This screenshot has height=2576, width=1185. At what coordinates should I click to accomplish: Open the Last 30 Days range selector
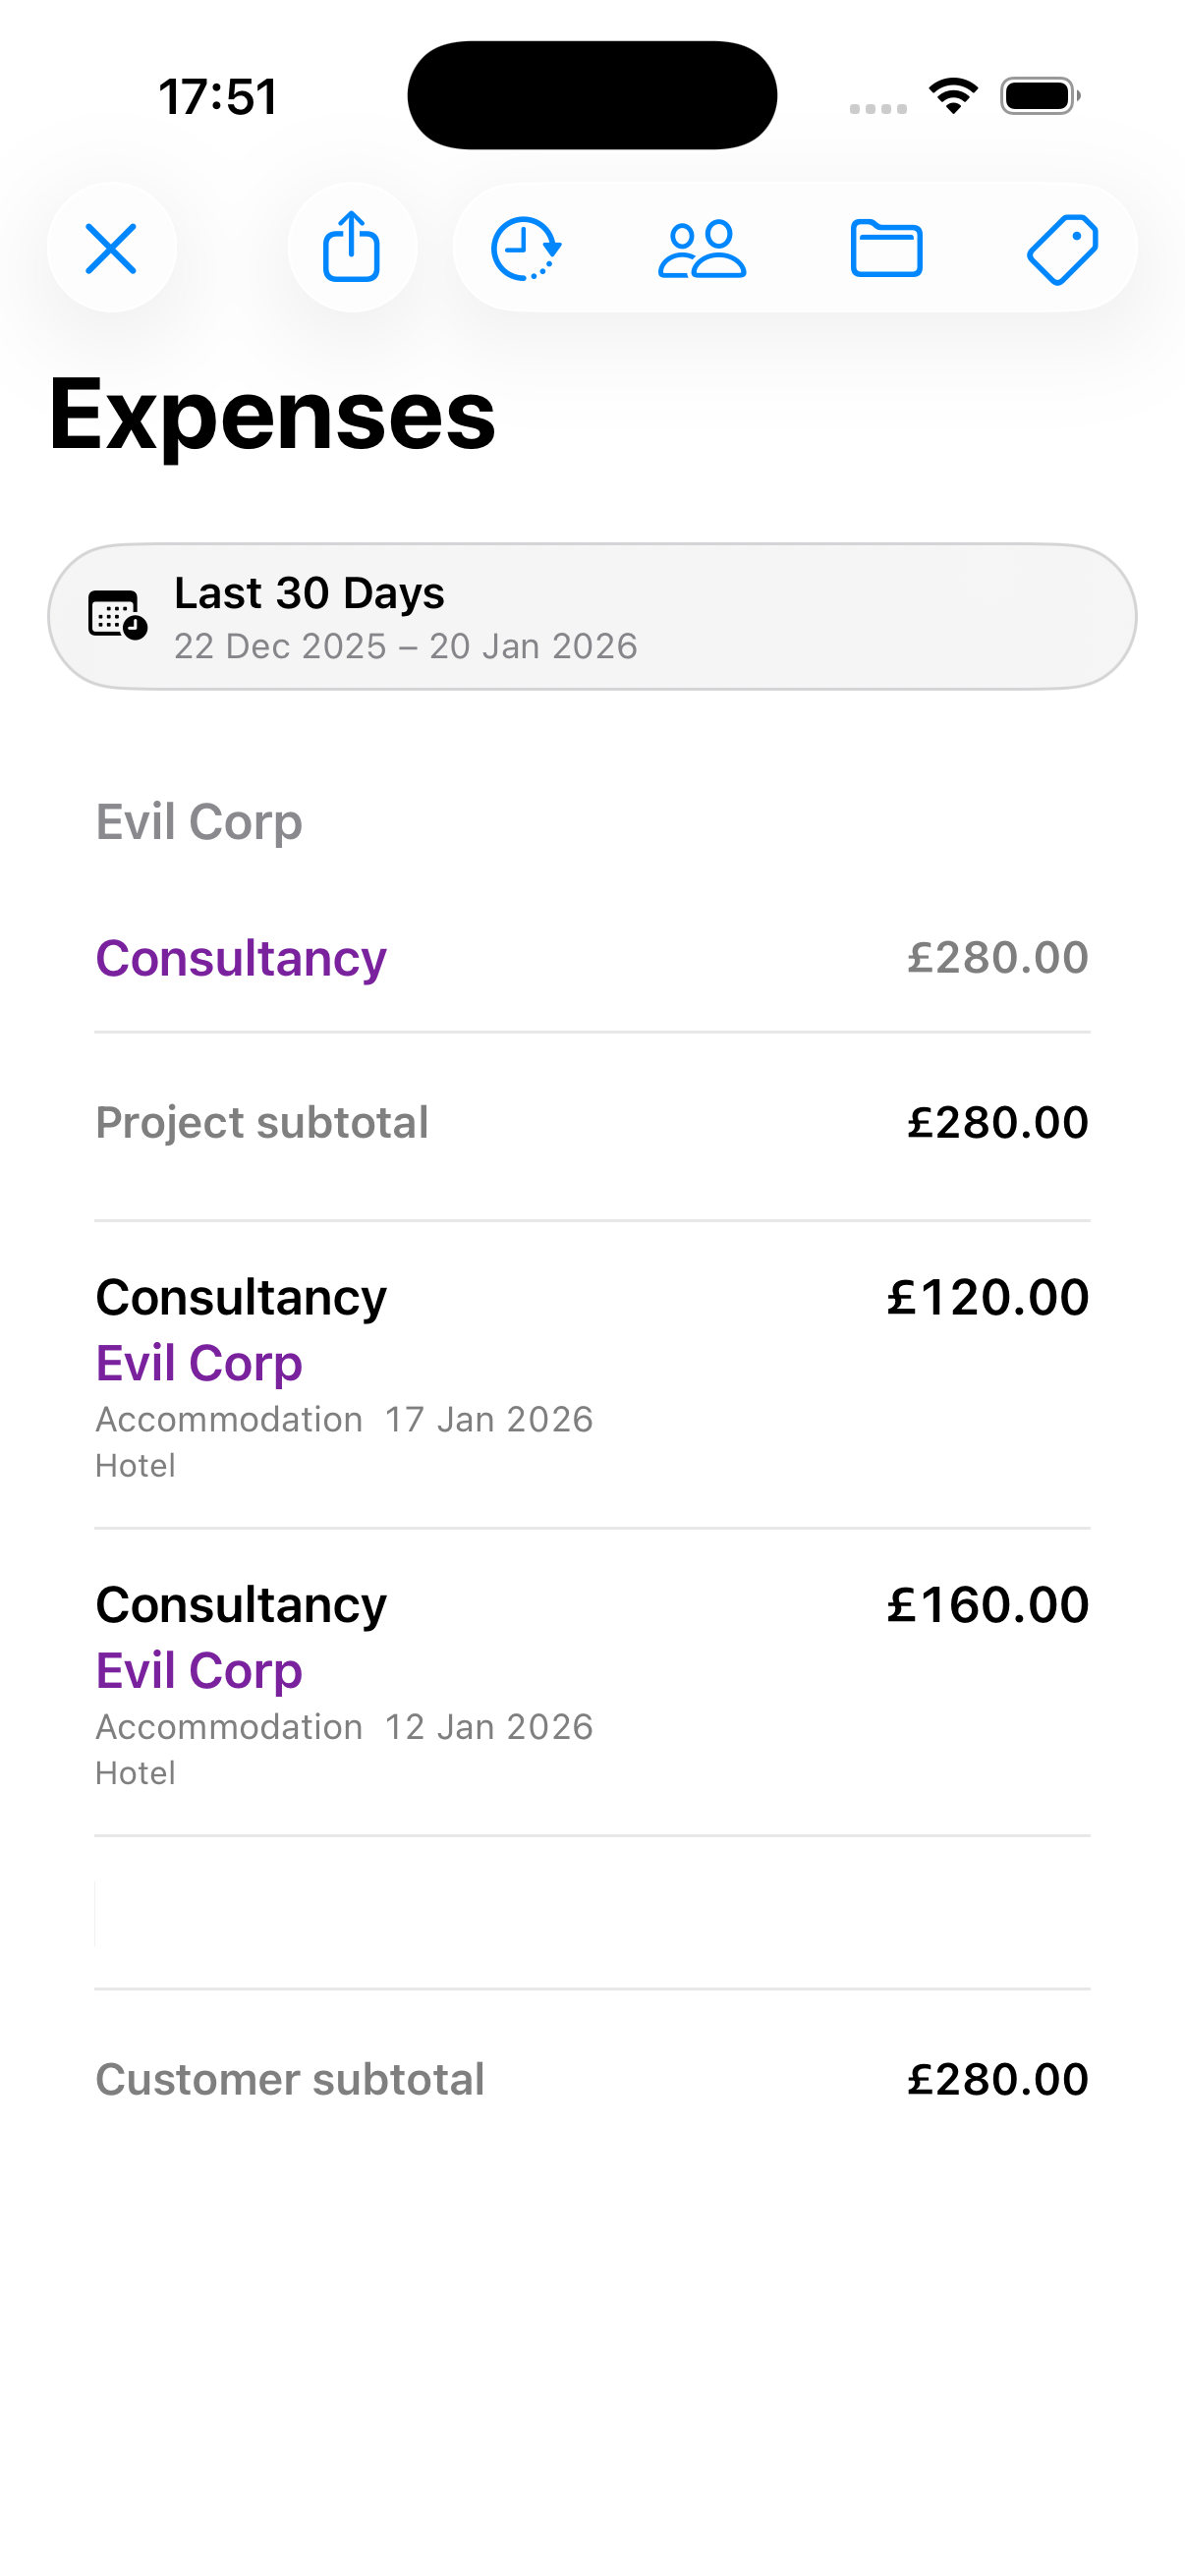click(x=592, y=617)
